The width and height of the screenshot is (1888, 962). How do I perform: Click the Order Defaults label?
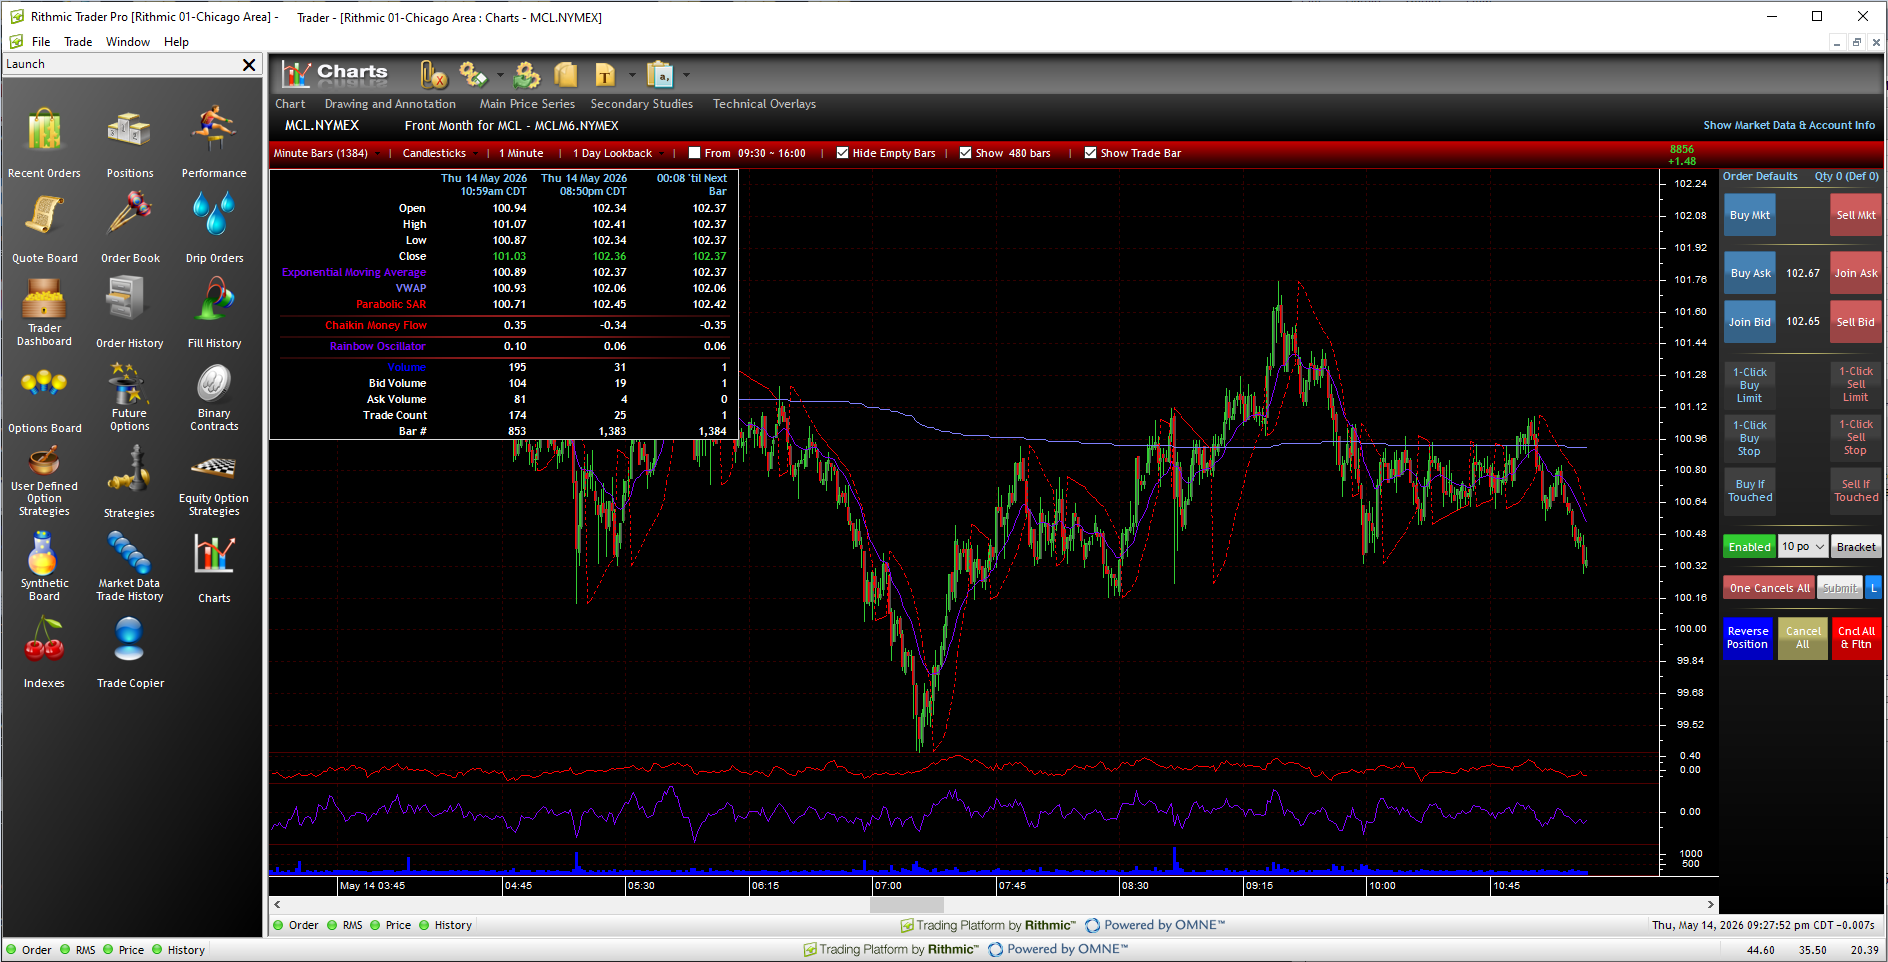click(x=1760, y=176)
